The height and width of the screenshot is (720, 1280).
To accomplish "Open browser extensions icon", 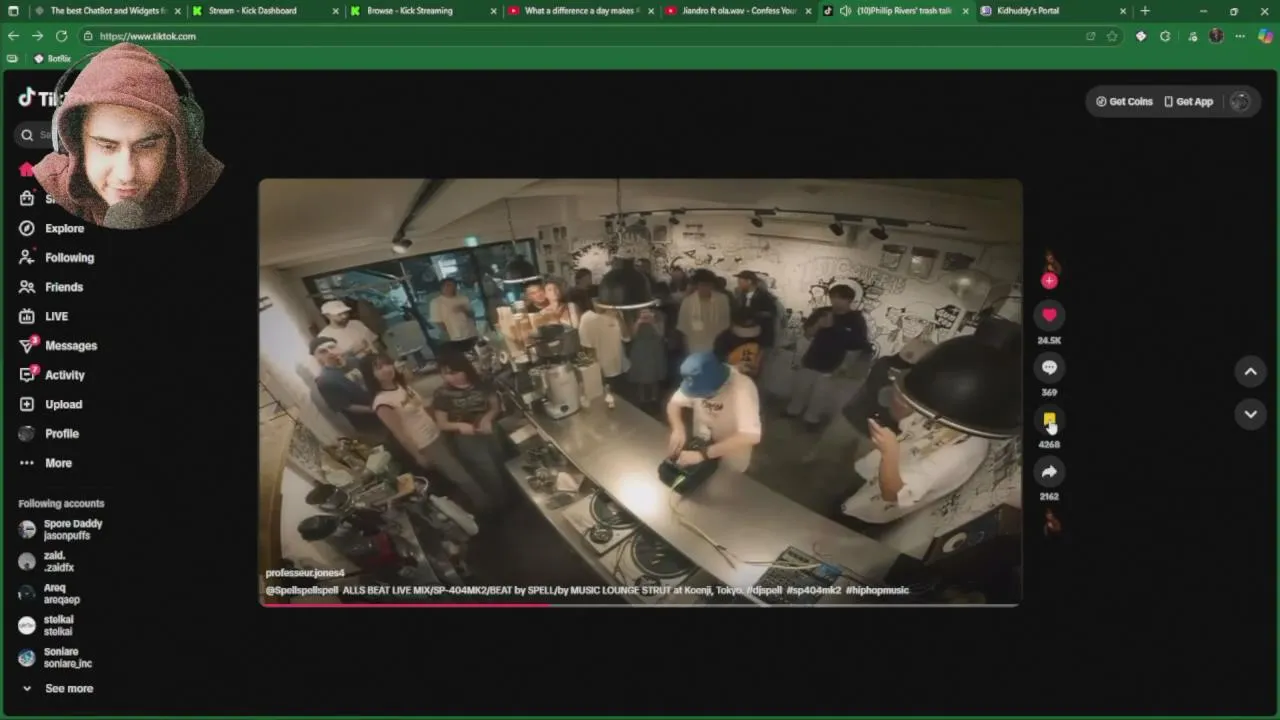I will coord(1165,36).
